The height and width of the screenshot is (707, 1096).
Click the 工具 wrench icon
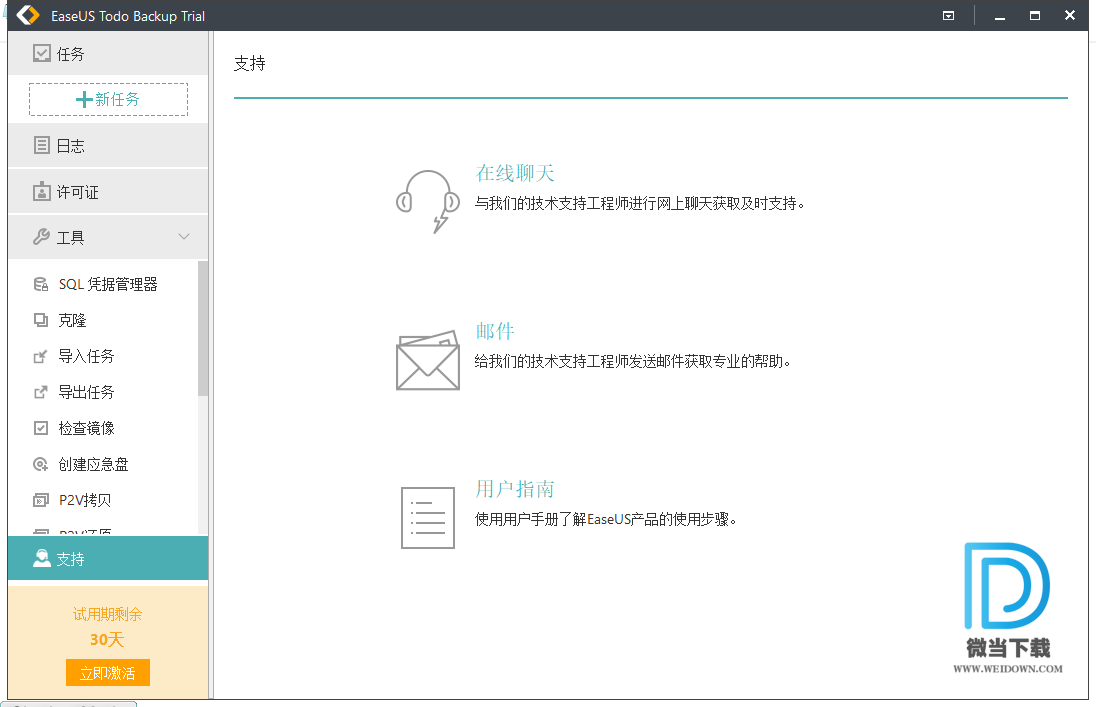pos(41,237)
